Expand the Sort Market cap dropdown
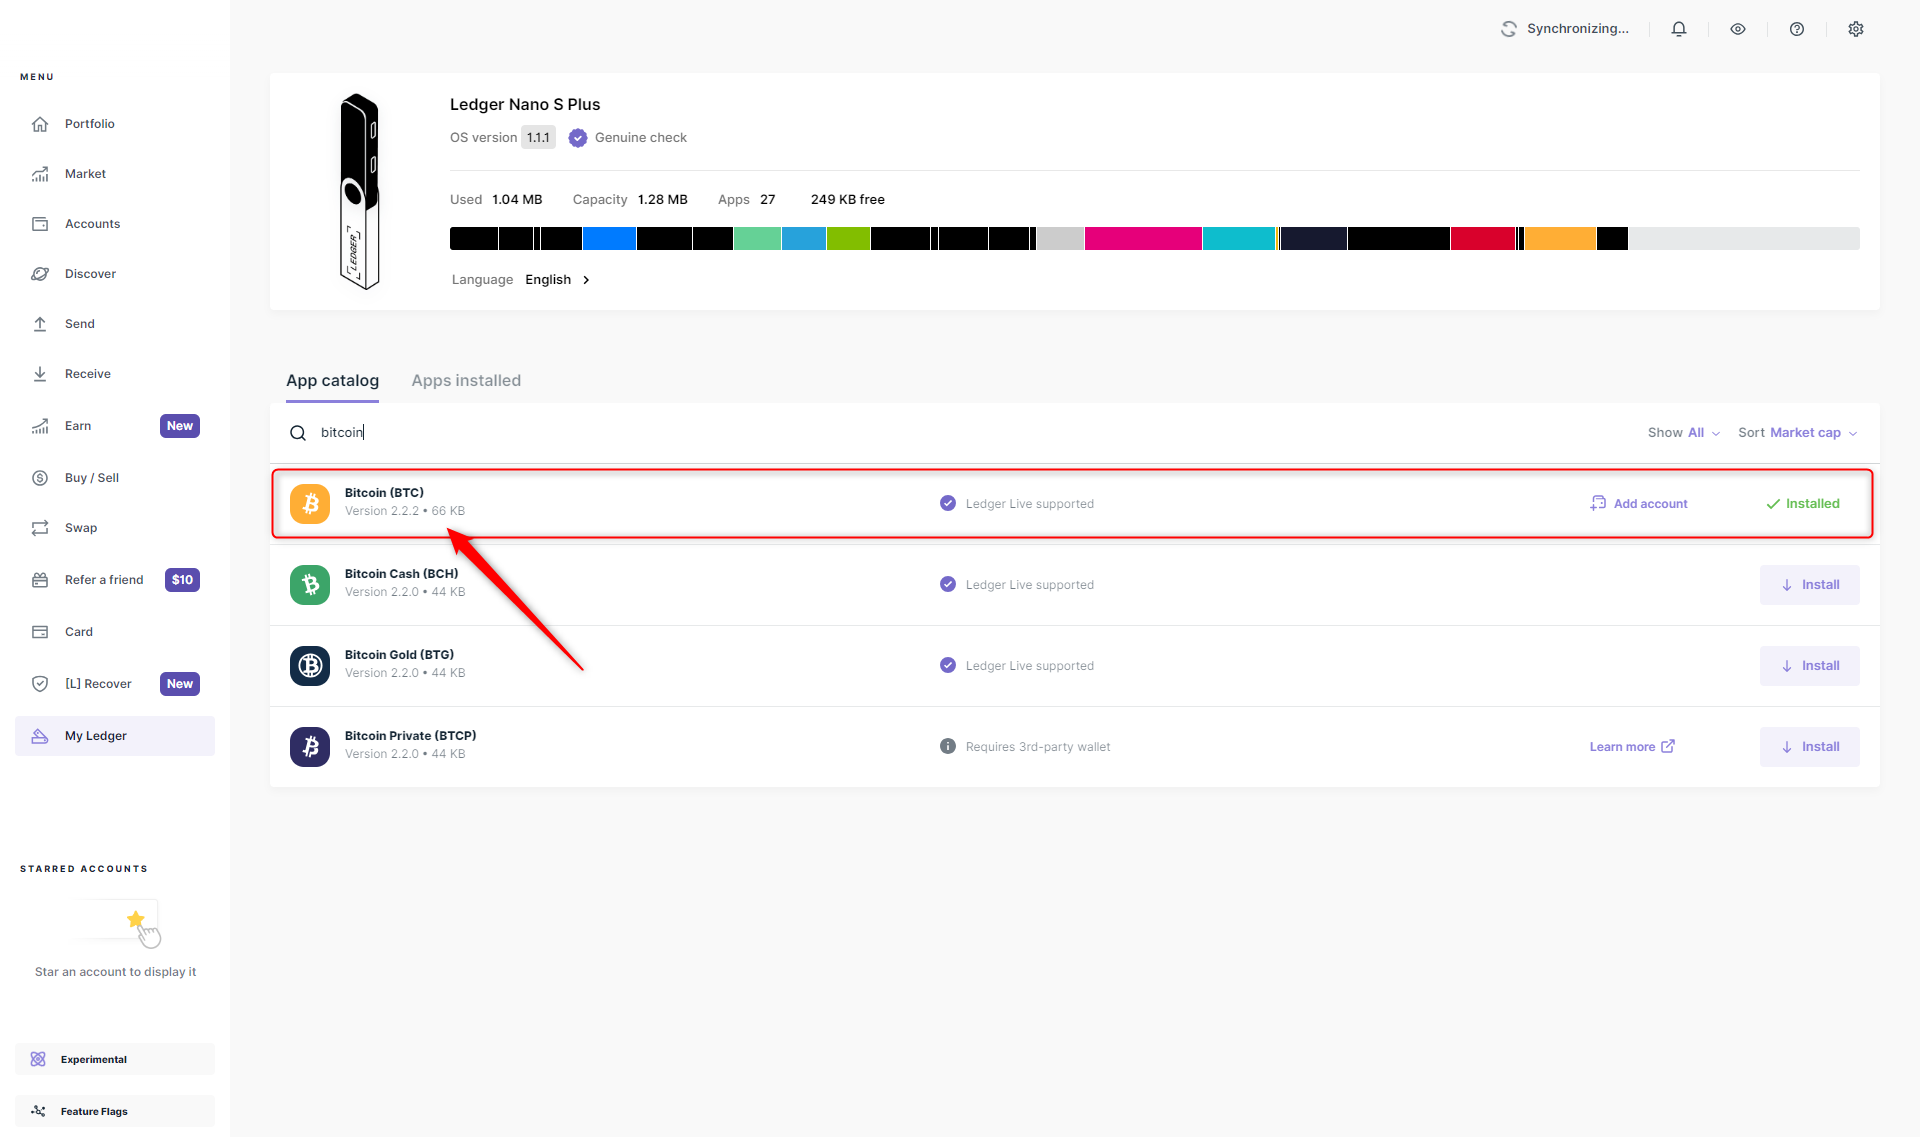Screen dimensions: 1920x1137 [1797, 433]
